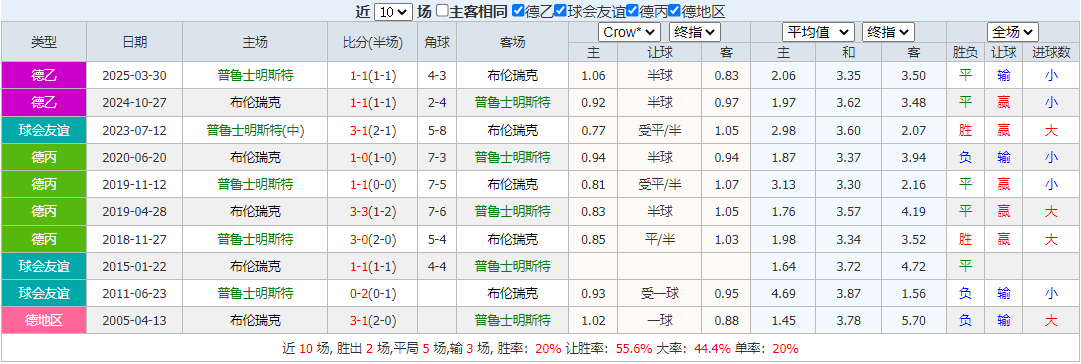Image resolution: width=1081 pixels, height=364 pixels.
Task: Select the 2024-10-27 date cell
Action: click(x=134, y=103)
